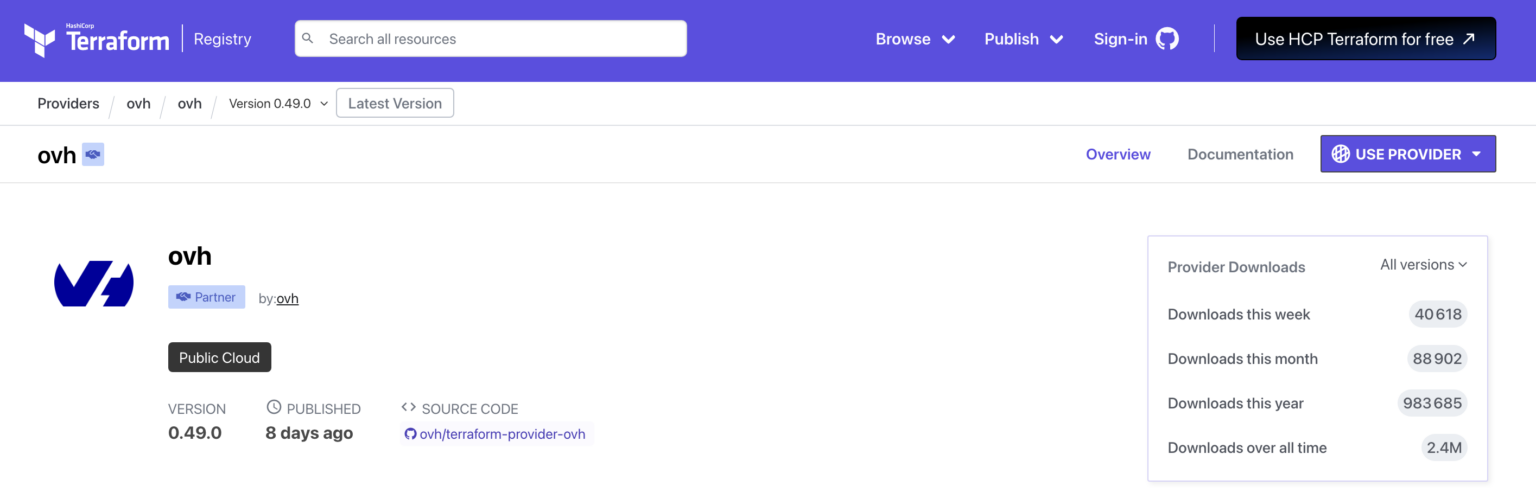Open the Browse dropdown menu

tap(915, 39)
